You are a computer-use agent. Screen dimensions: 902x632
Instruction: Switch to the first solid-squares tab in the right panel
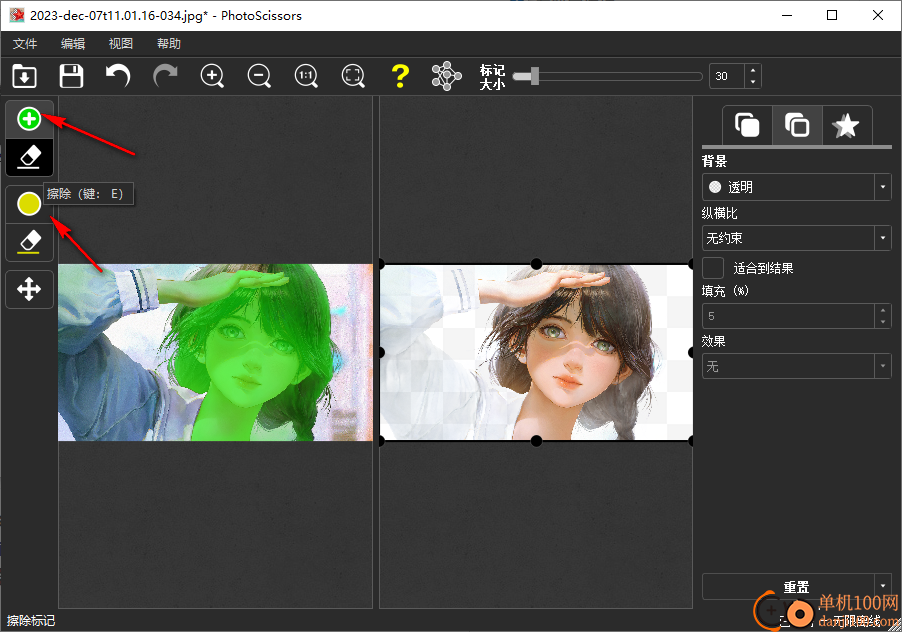coord(747,125)
